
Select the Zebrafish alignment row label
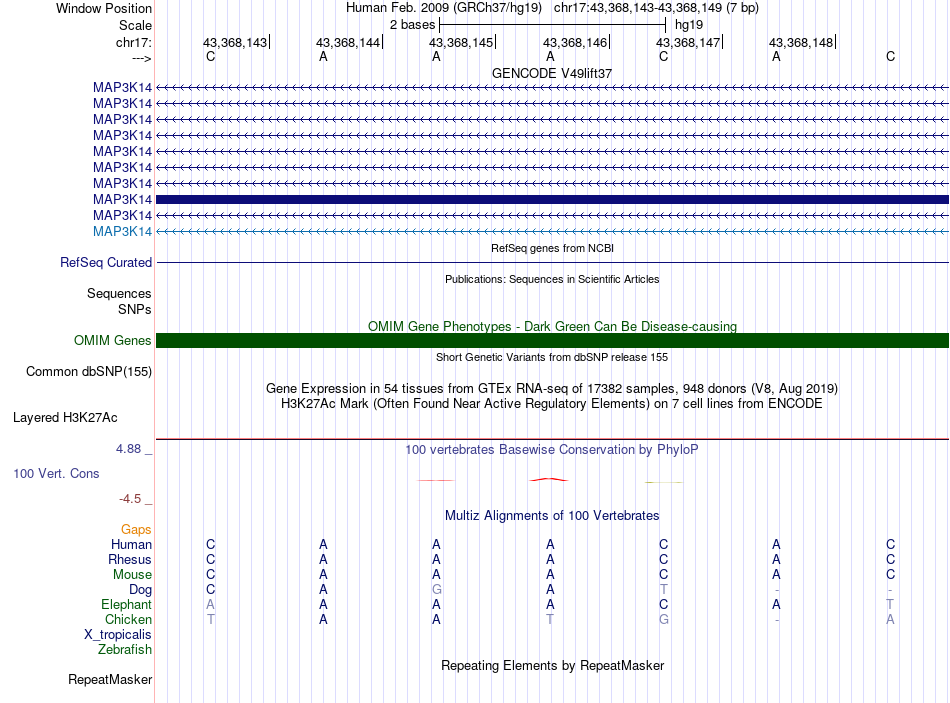pos(125,649)
